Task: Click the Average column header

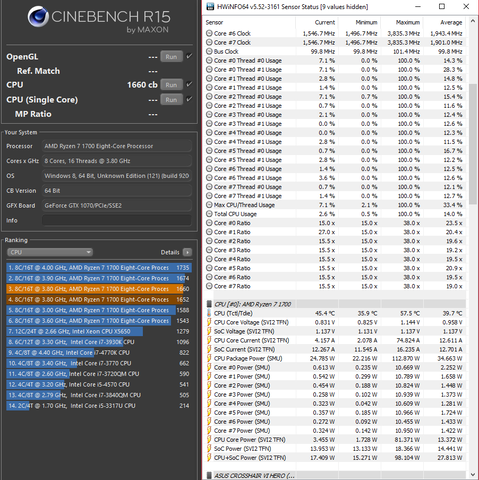Action: (451, 22)
